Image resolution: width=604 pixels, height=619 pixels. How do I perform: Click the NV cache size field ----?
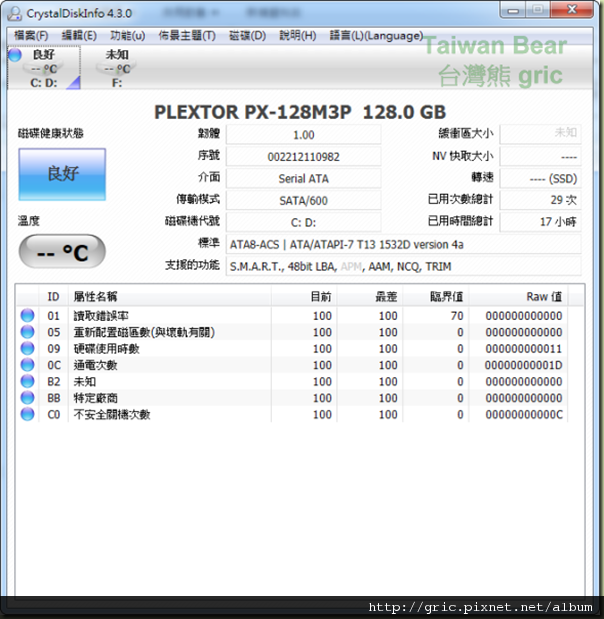(x=540, y=157)
